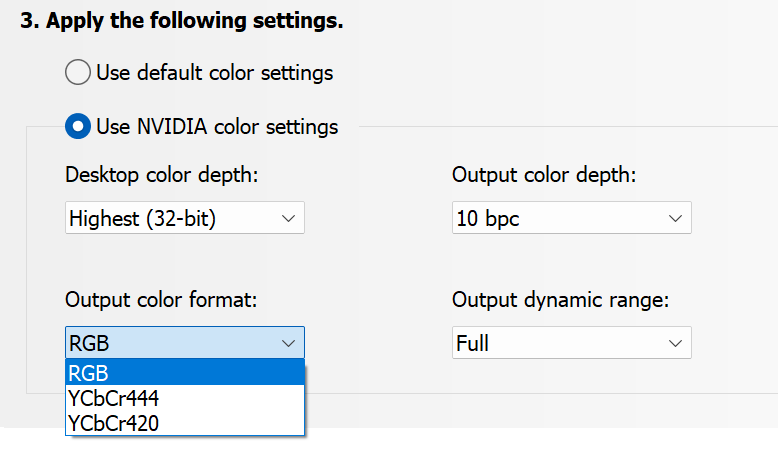This screenshot has height=469, width=778.
Task: Select the Use NVIDIA color settings radio button
Action: pyautogui.click(x=78, y=127)
